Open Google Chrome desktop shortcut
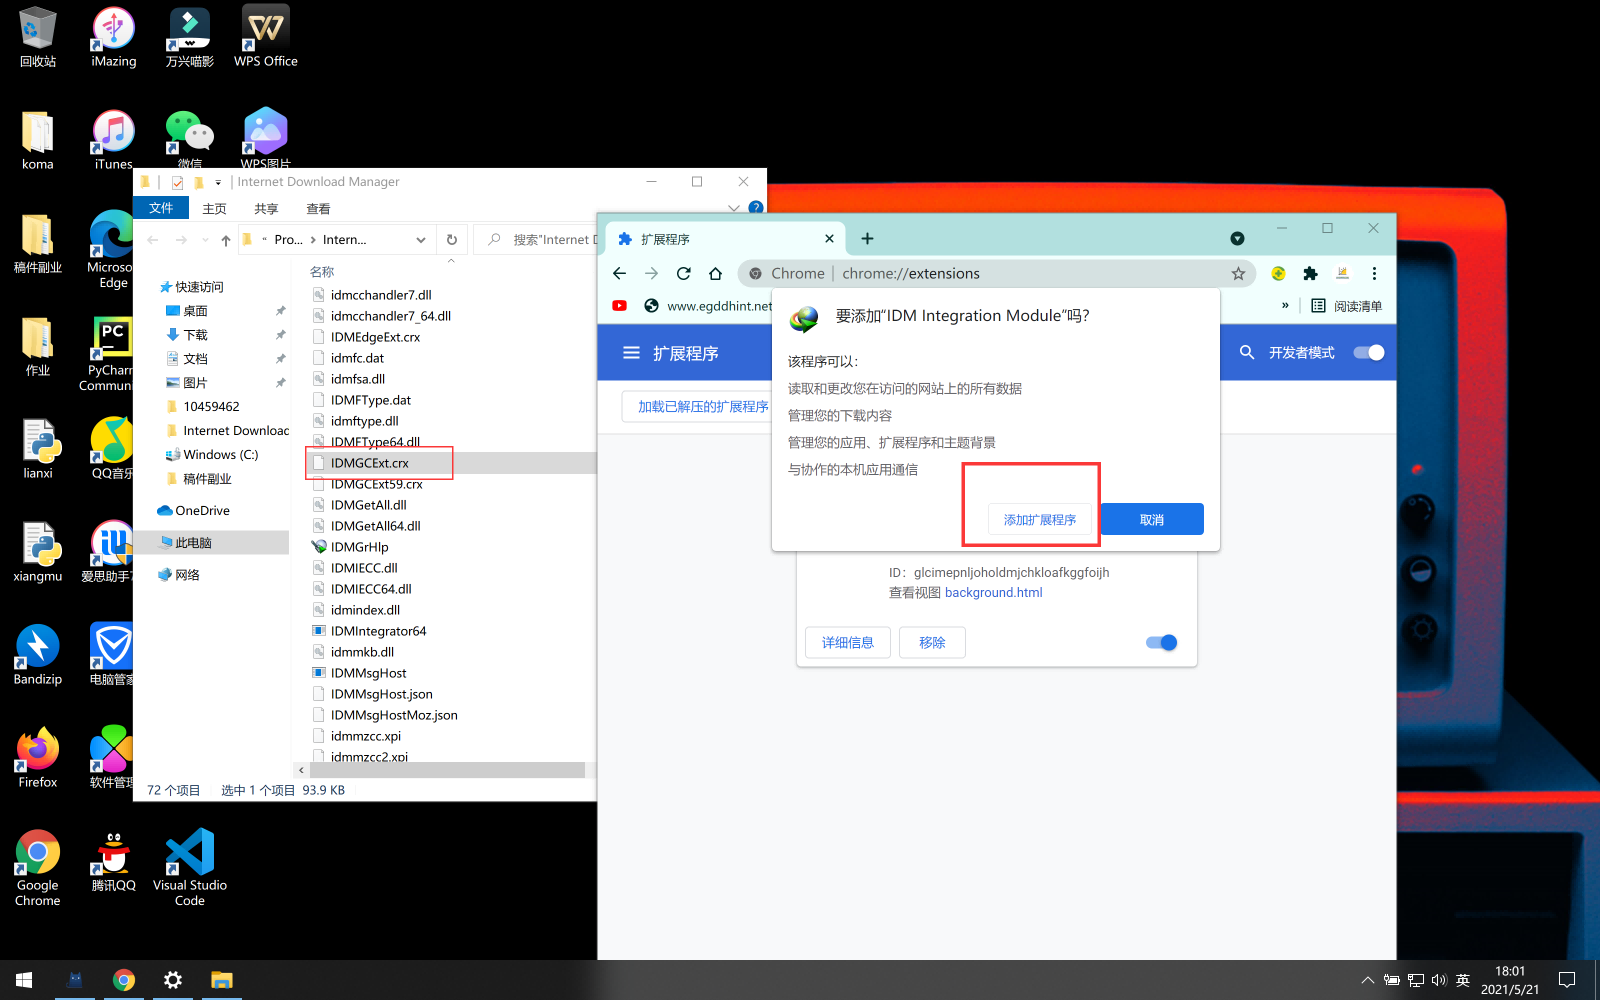 point(38,868)
